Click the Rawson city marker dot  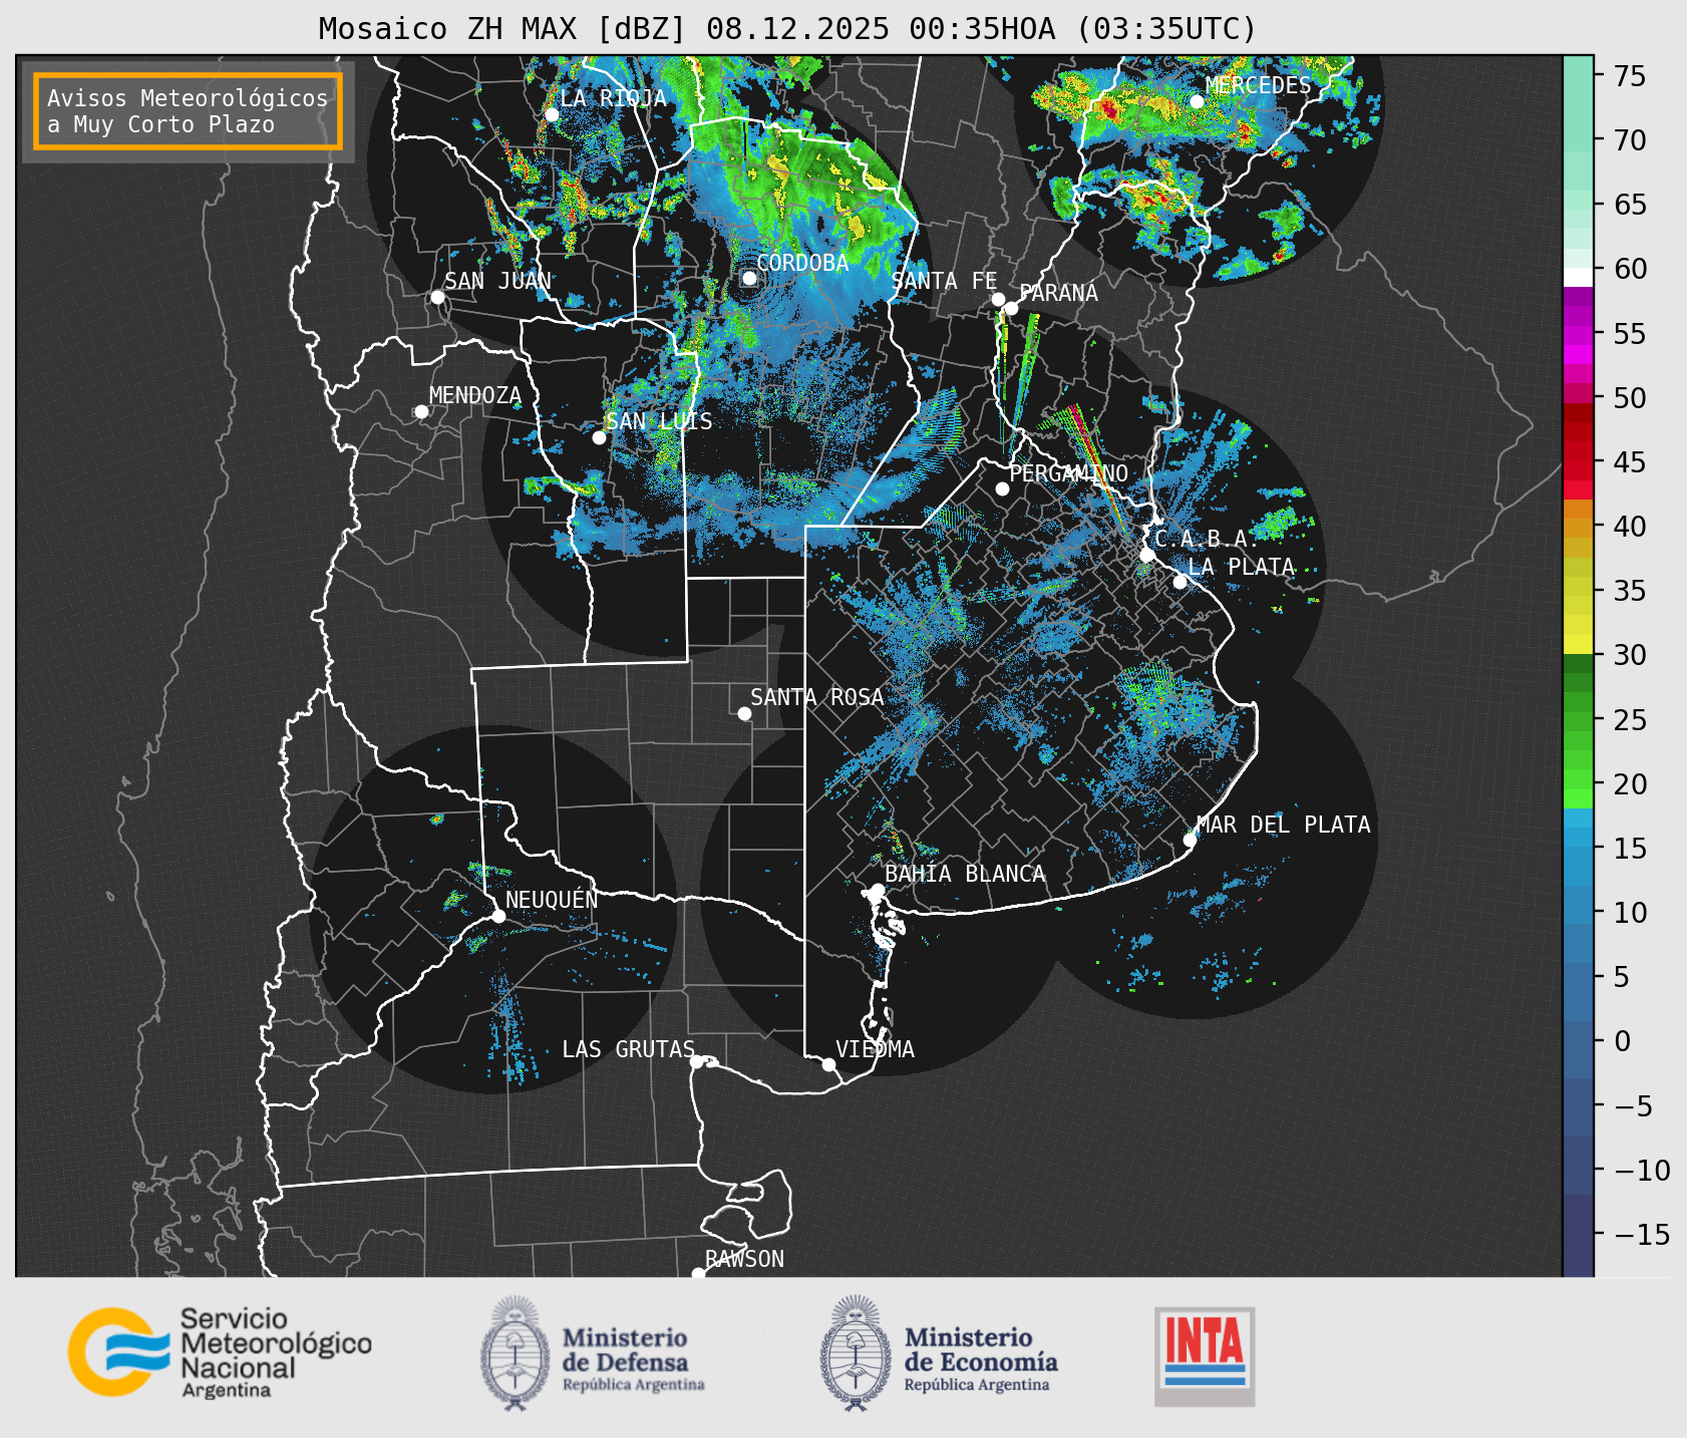[698, 1274]
